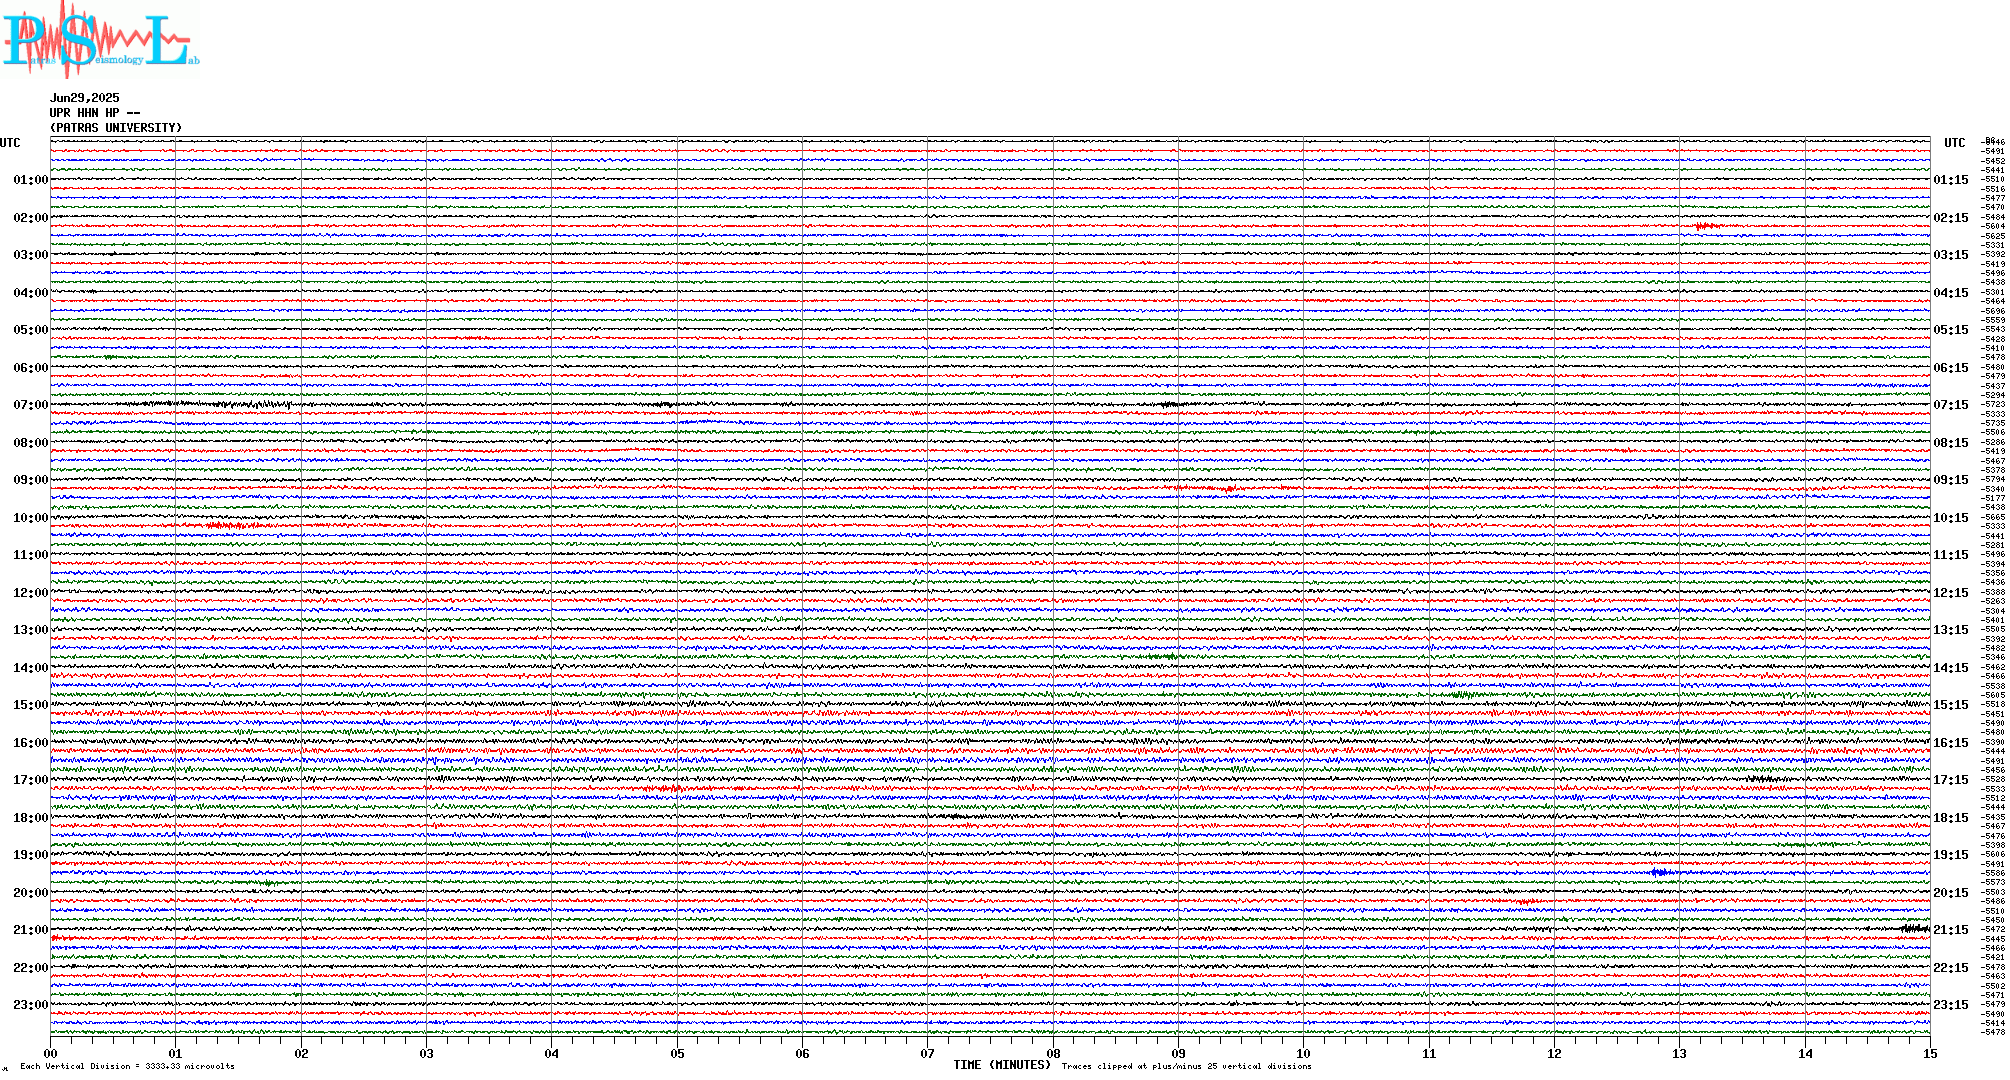Click the Traces clipped at plus/minus note

pos(1187,1066)
